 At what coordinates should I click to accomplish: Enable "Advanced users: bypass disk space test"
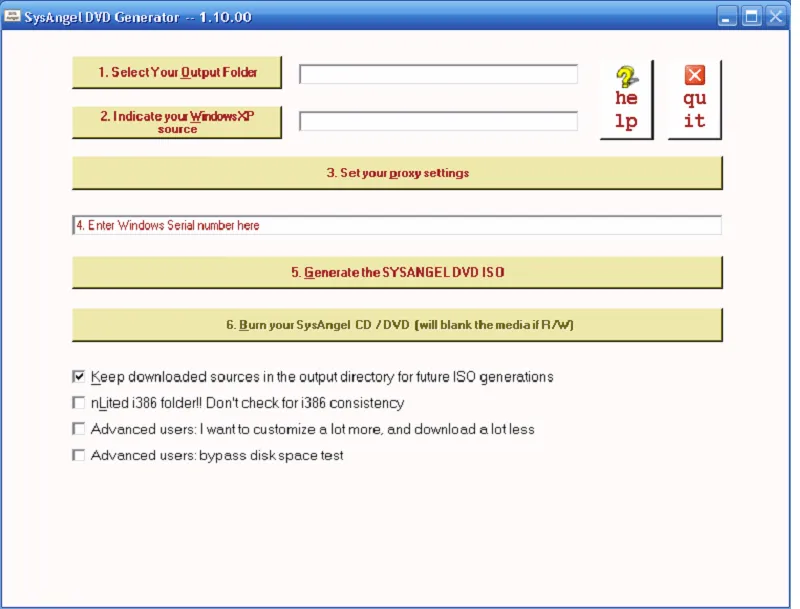coord(78,455)
